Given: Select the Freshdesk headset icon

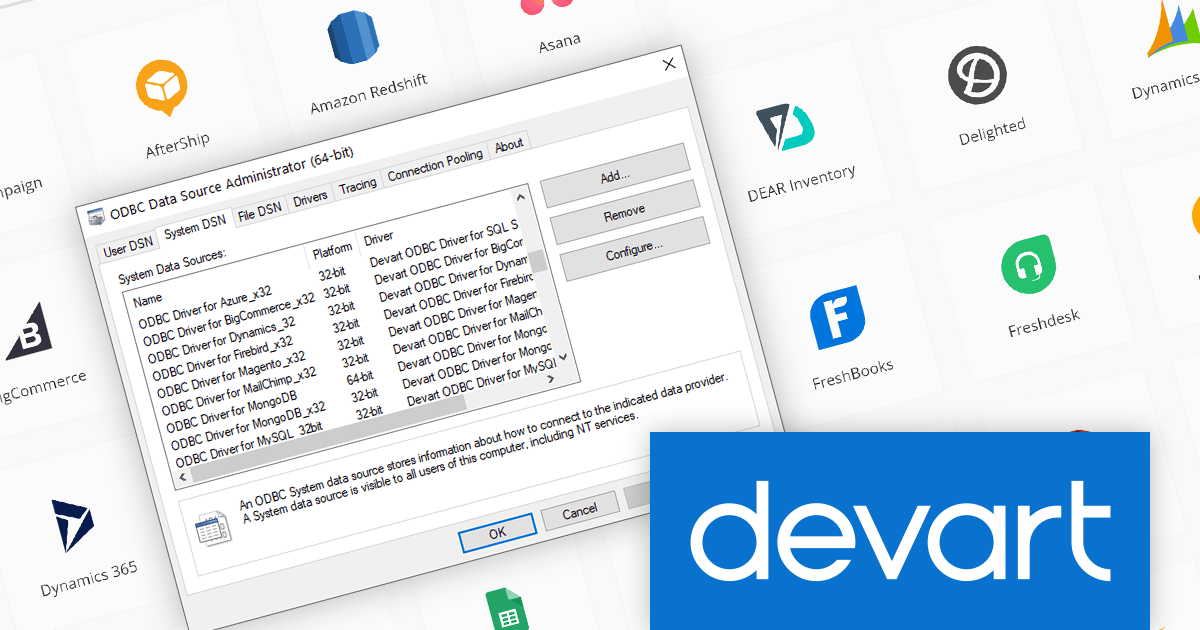Looking at the screenshot, I should (1029, 266).
